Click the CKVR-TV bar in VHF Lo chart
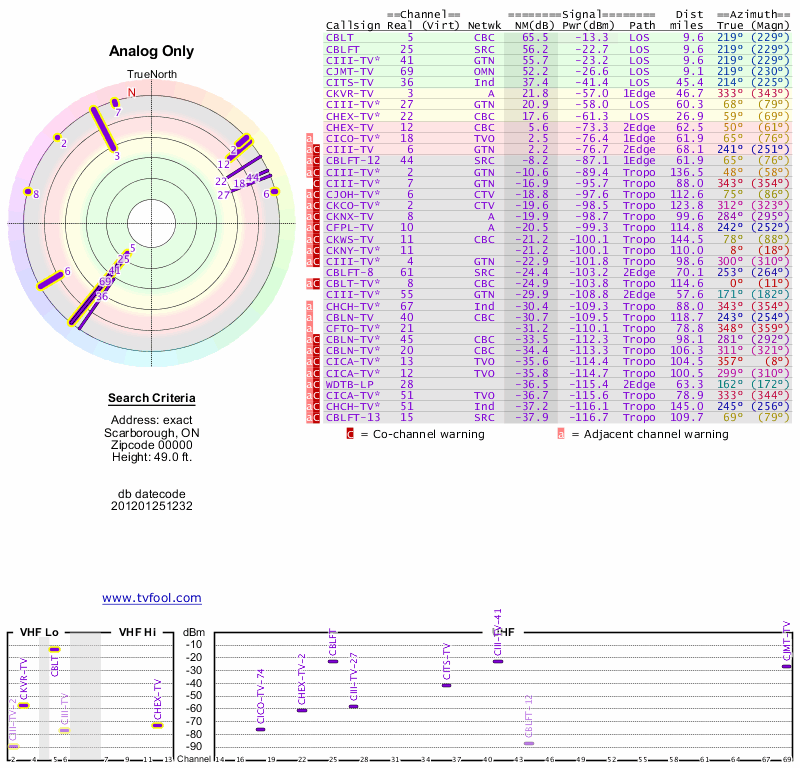The height and width of the screenshot is (768, 800). (x=23, y=705)
